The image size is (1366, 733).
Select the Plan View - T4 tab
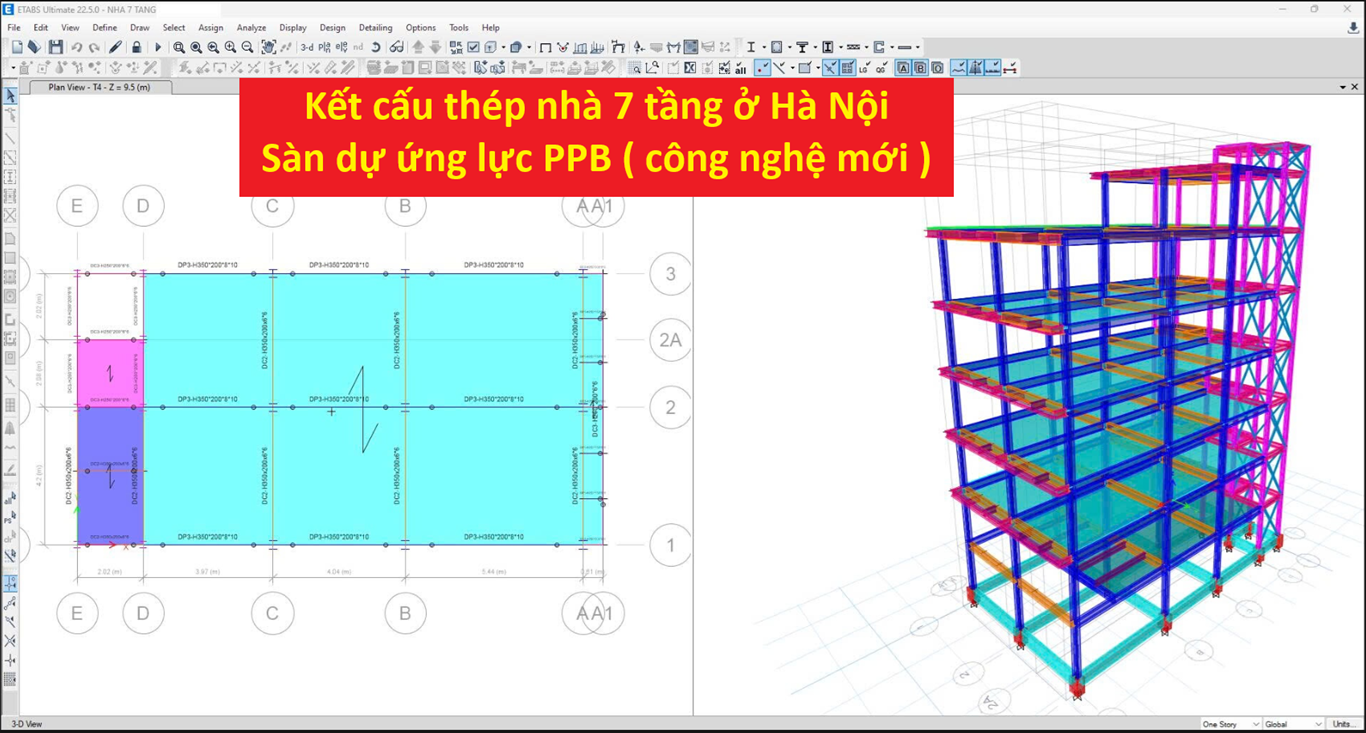98,87
